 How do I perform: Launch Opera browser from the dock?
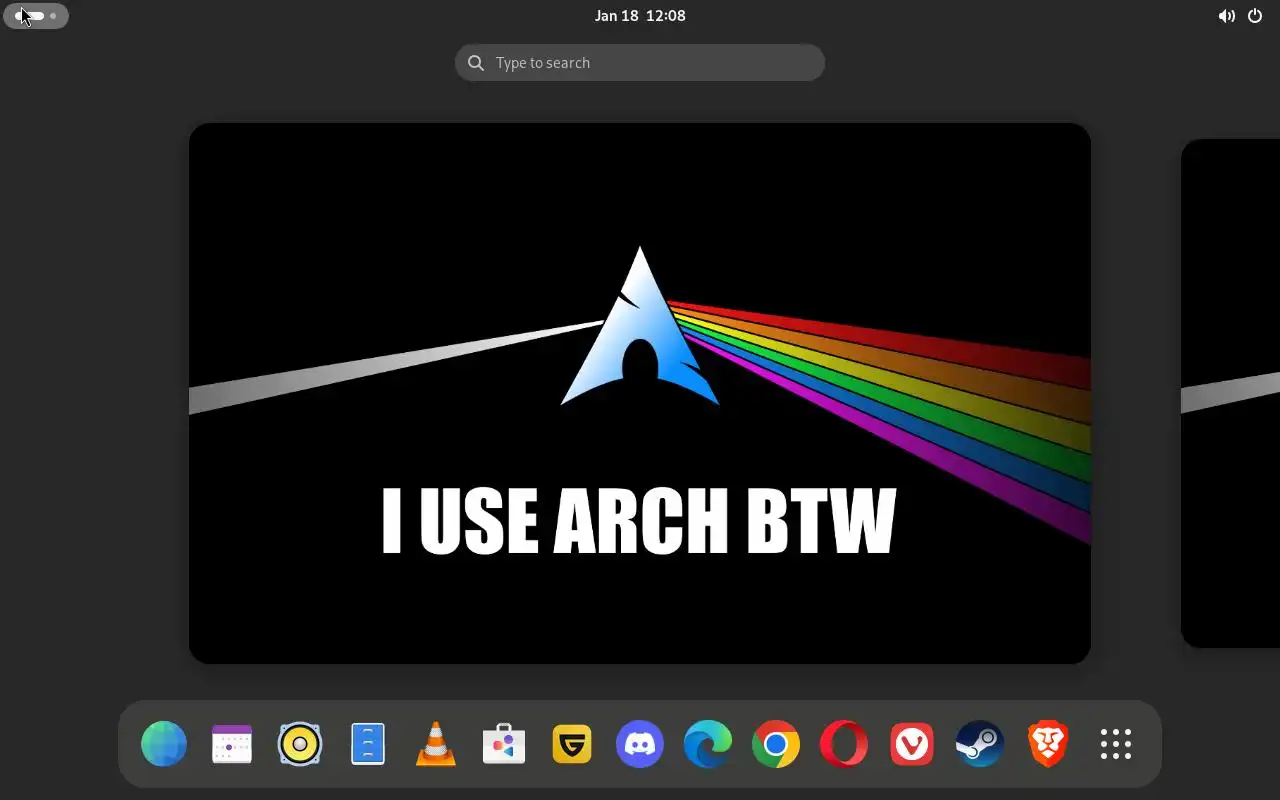pos(844,744)
